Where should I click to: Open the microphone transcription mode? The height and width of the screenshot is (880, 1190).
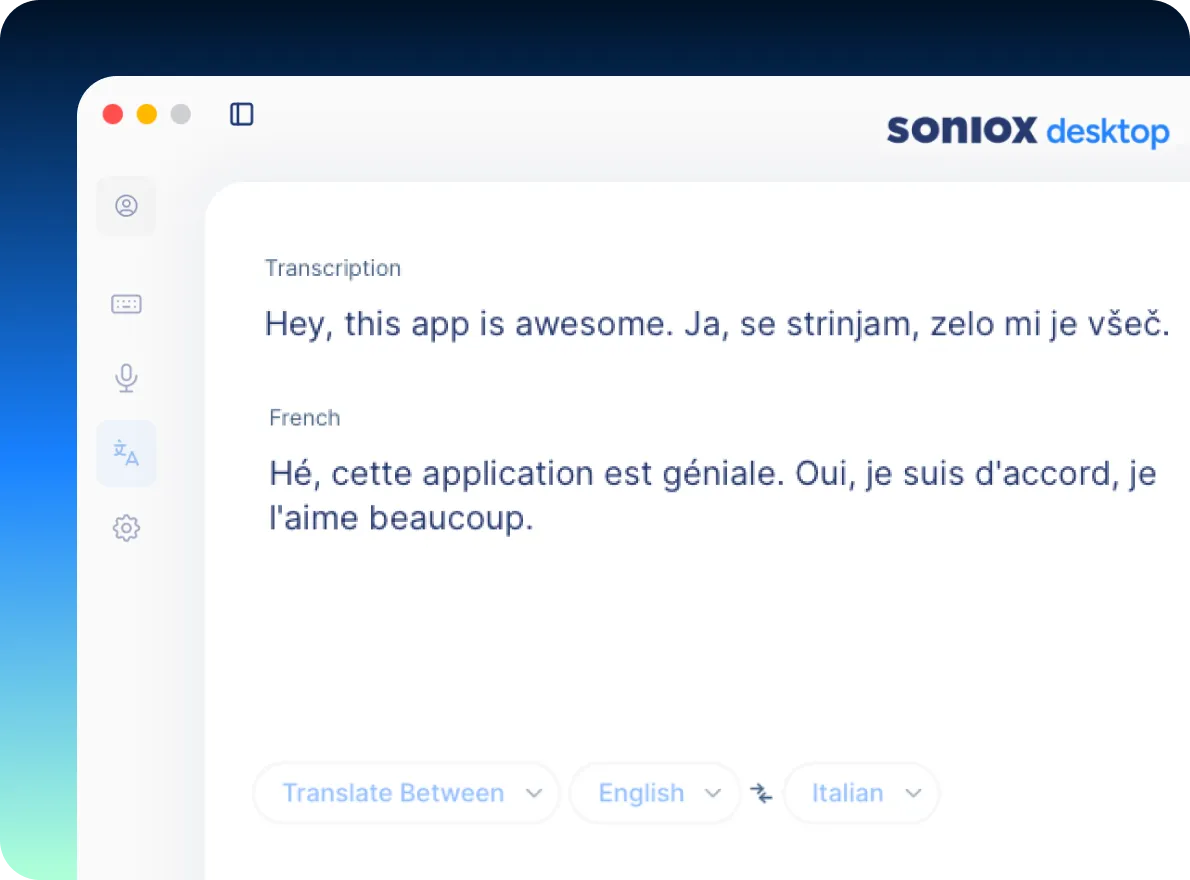pyautogui.click(x=126, y=378)
